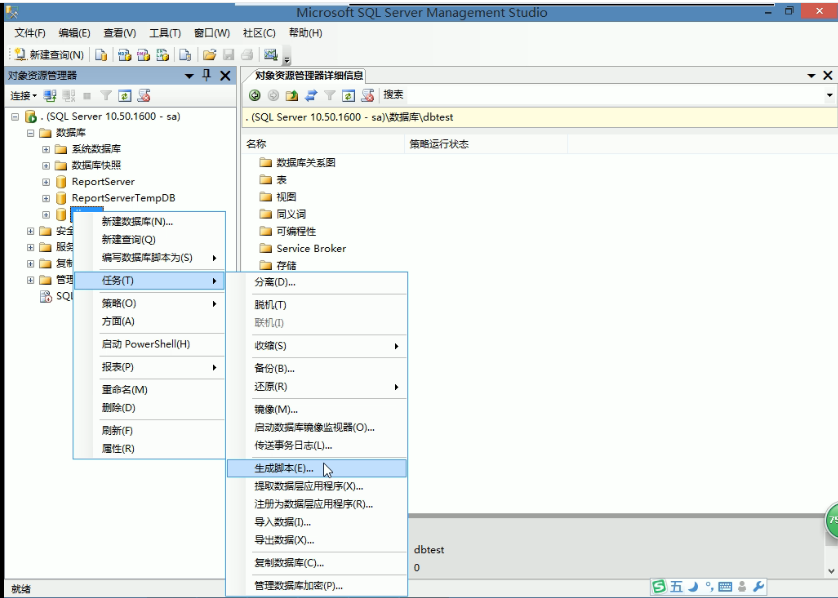Screen dimensions: 838x598
Task: Open the 文件(F) menu
Action: [30, 33]
